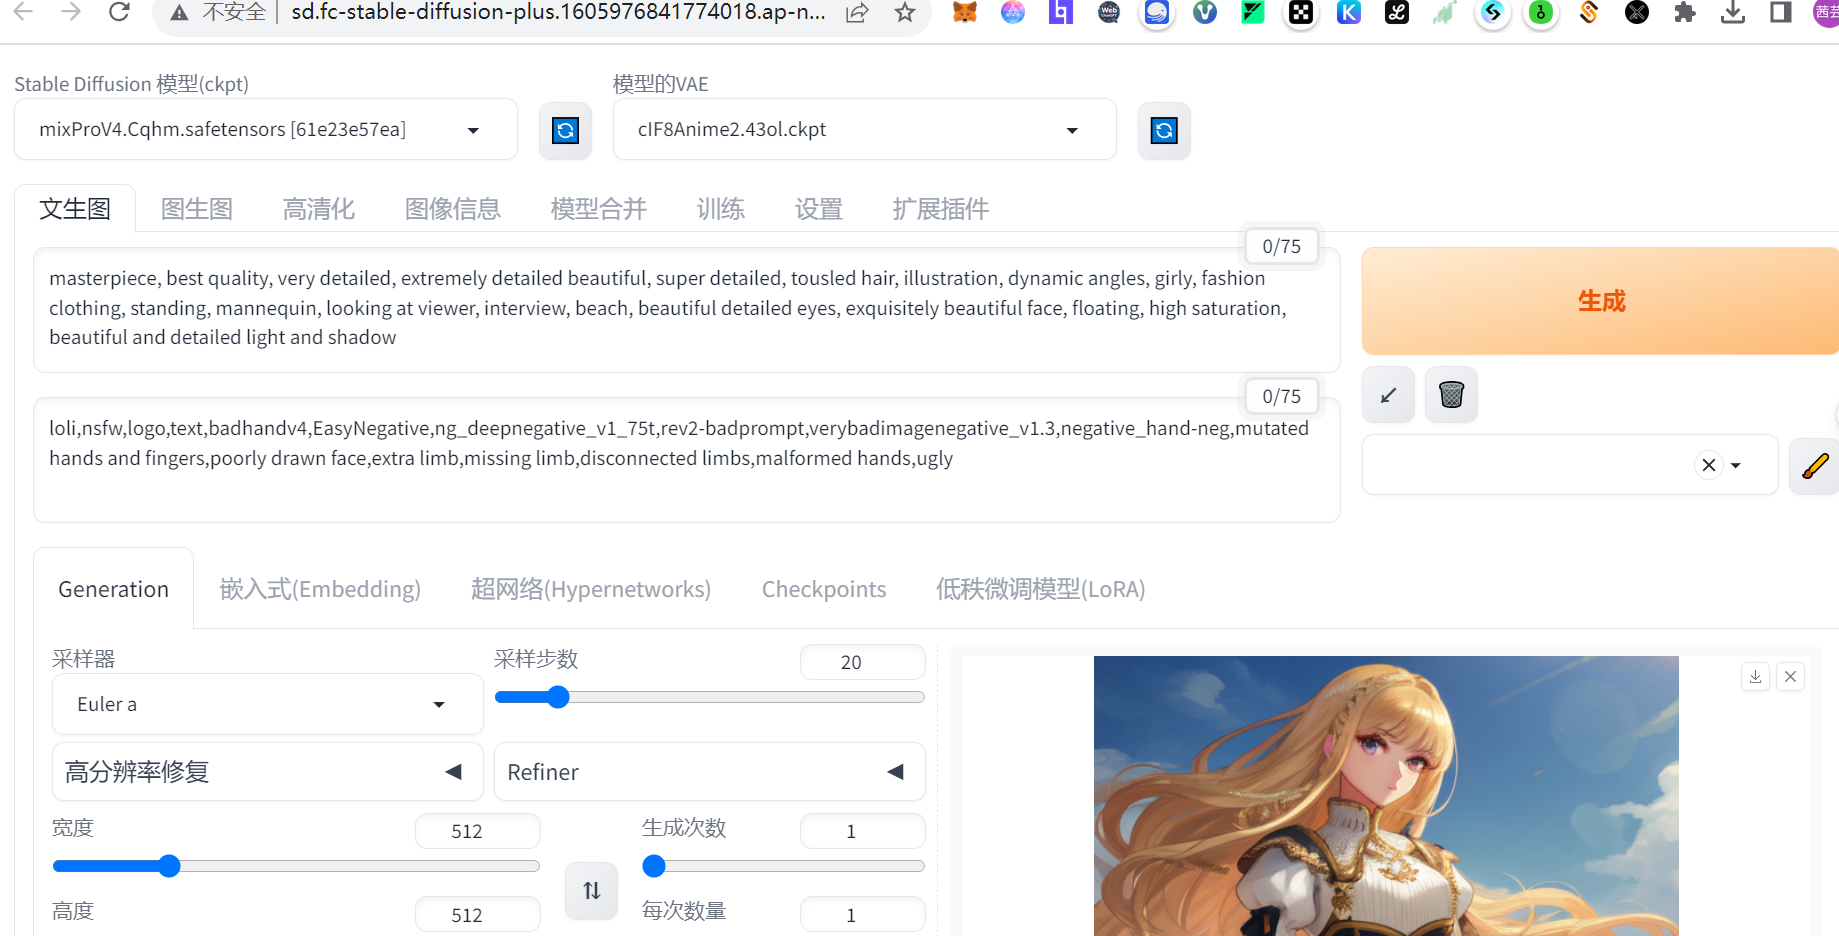Open the browser extensions puzzle menu
The image size is (1839, 936).
(x=1685, y=13)
